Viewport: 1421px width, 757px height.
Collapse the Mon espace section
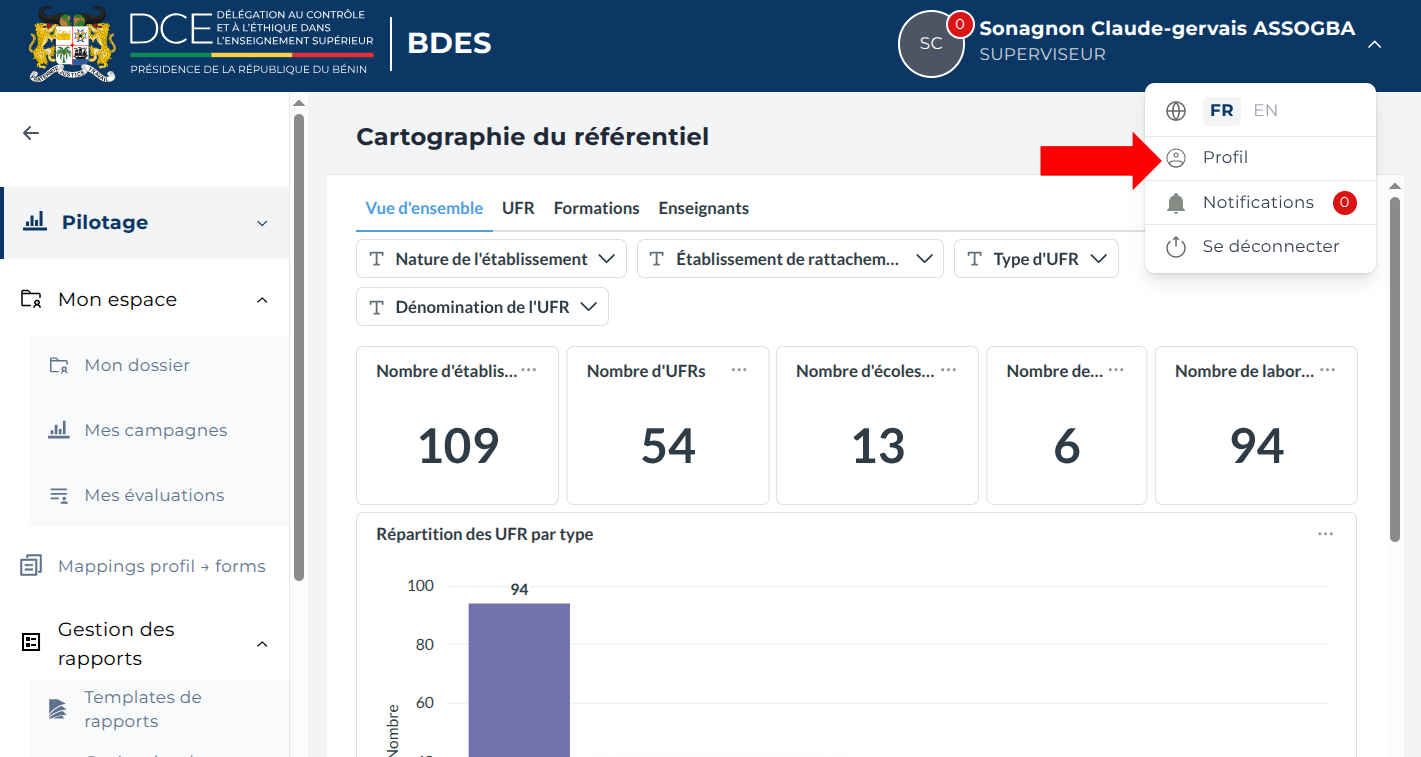263,300
